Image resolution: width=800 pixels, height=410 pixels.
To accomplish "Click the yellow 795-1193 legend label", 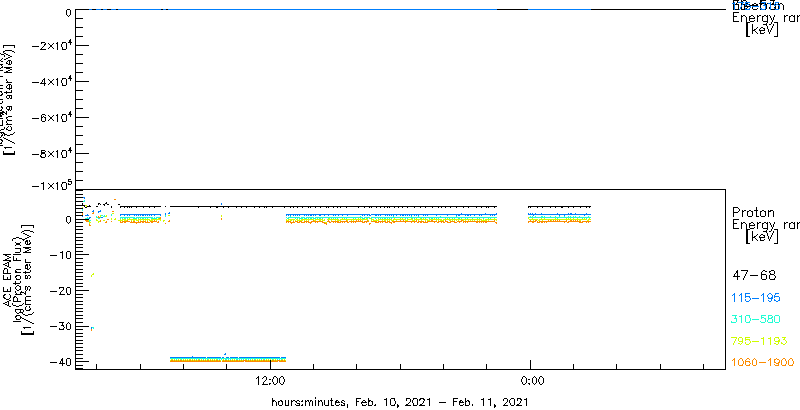I will coord(760,341).
